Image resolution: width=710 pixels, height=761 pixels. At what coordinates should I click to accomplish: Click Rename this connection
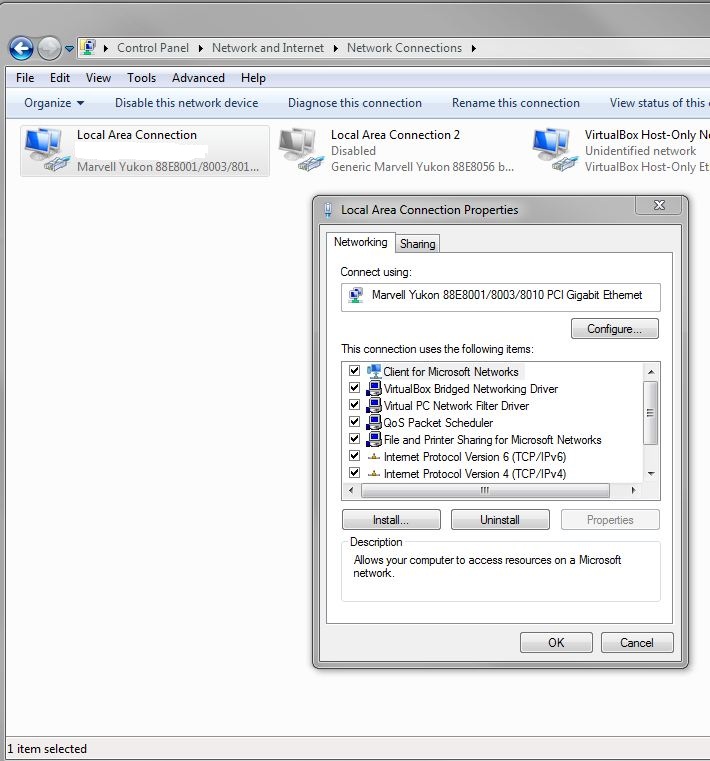[x=516, y=103]
